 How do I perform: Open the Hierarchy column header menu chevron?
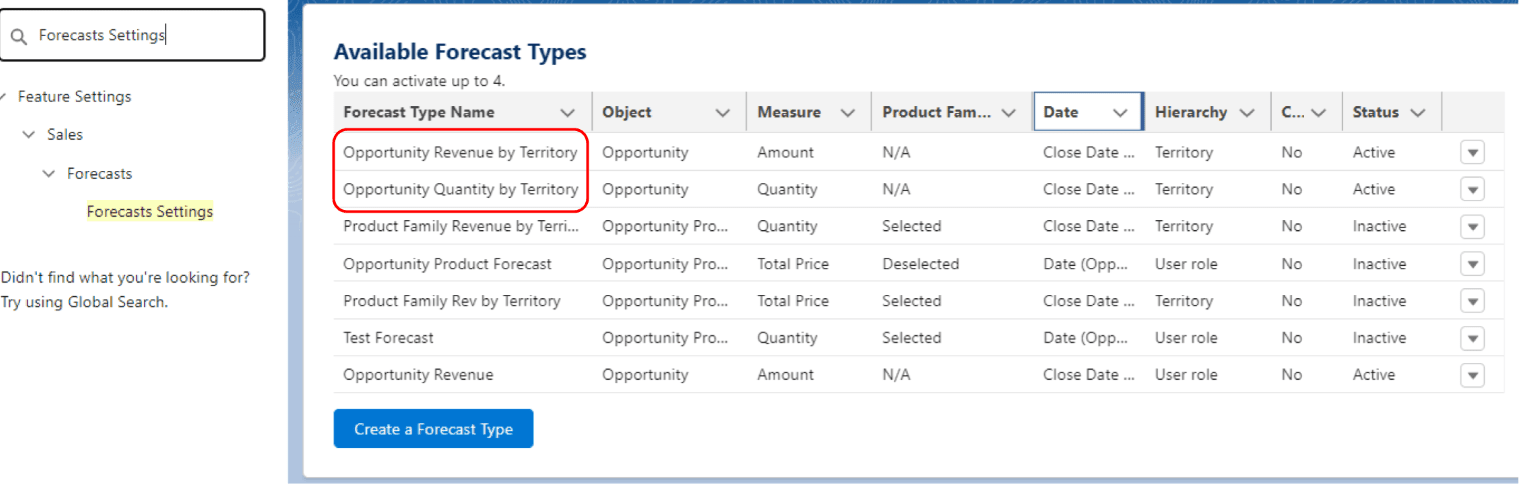[1246, 113]
